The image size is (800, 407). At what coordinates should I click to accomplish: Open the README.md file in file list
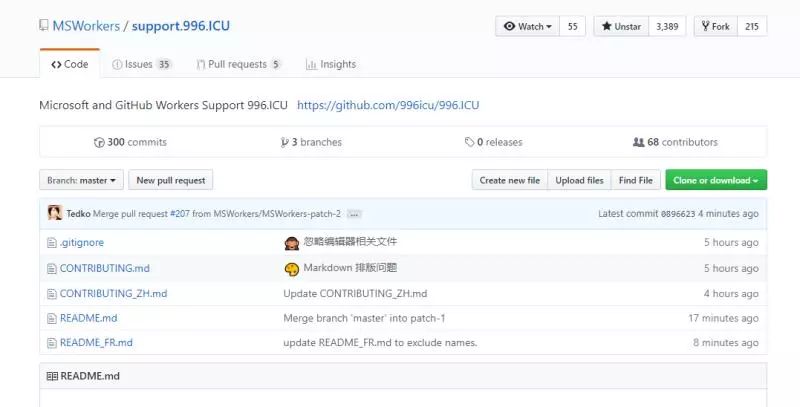coord(88,318)
